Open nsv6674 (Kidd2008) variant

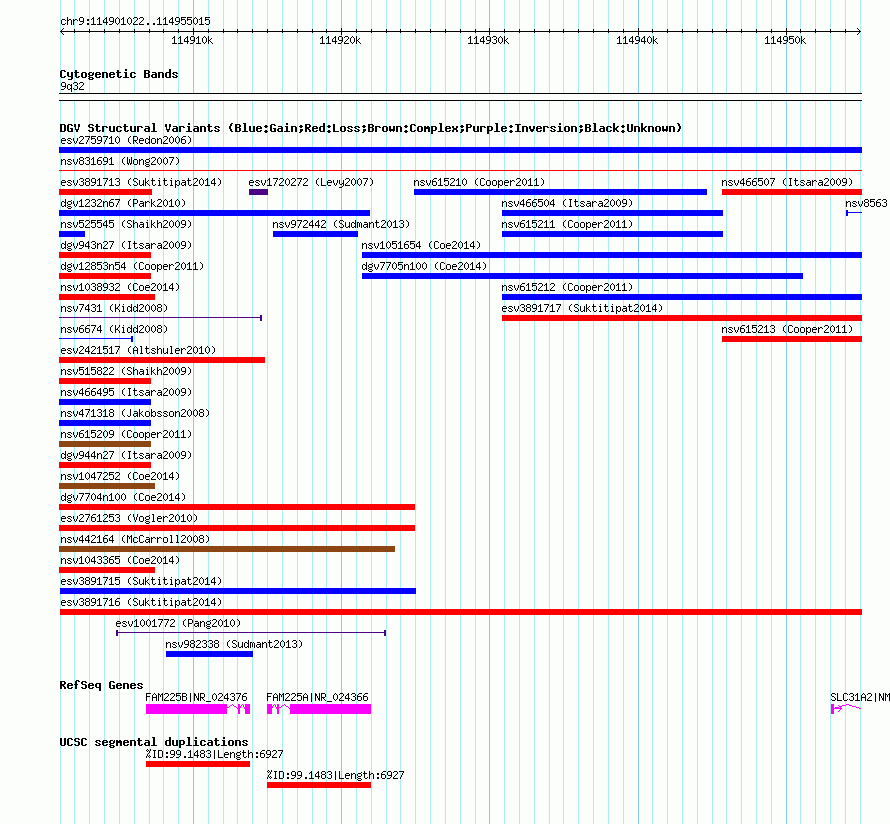pos(114,329)
